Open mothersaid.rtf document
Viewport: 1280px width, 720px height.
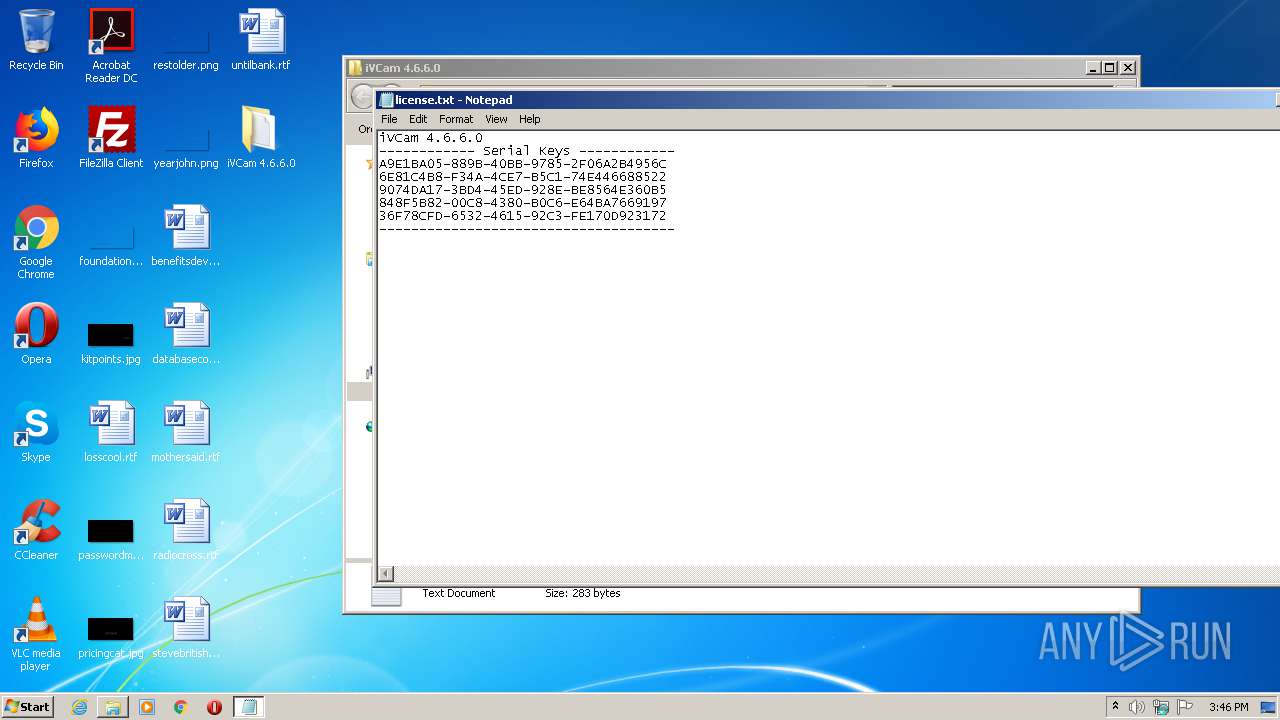186,432
